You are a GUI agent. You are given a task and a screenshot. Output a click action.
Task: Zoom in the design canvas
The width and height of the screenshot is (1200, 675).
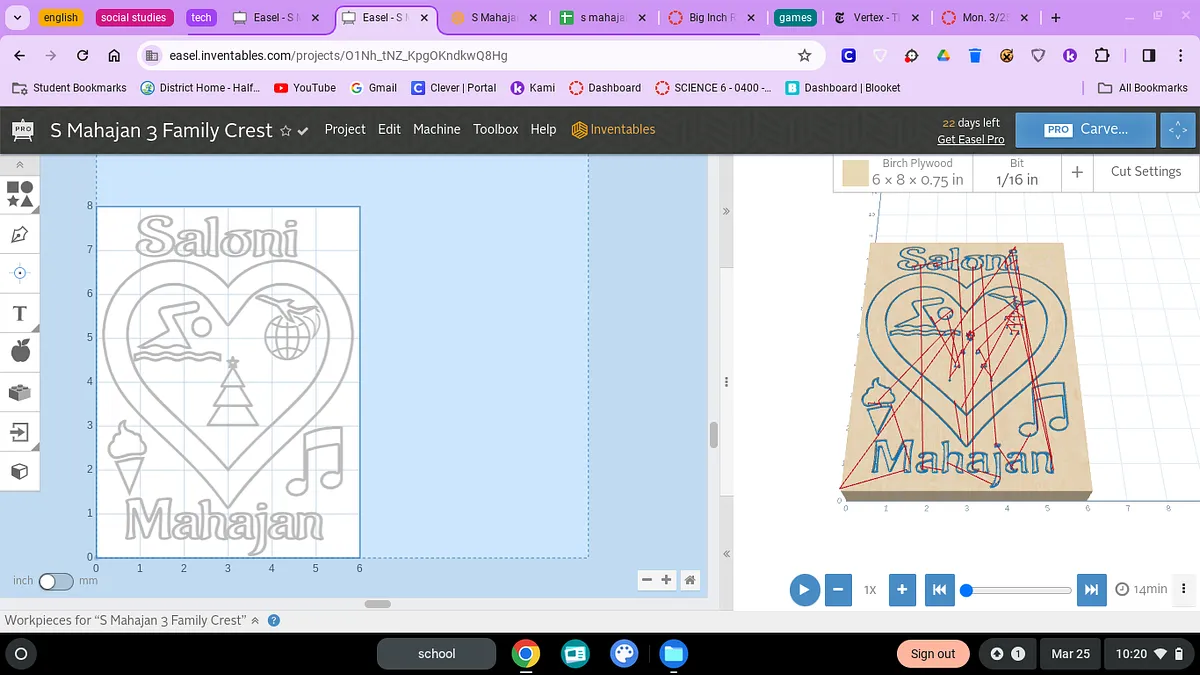pyautogui.click(x=667, y=580)
